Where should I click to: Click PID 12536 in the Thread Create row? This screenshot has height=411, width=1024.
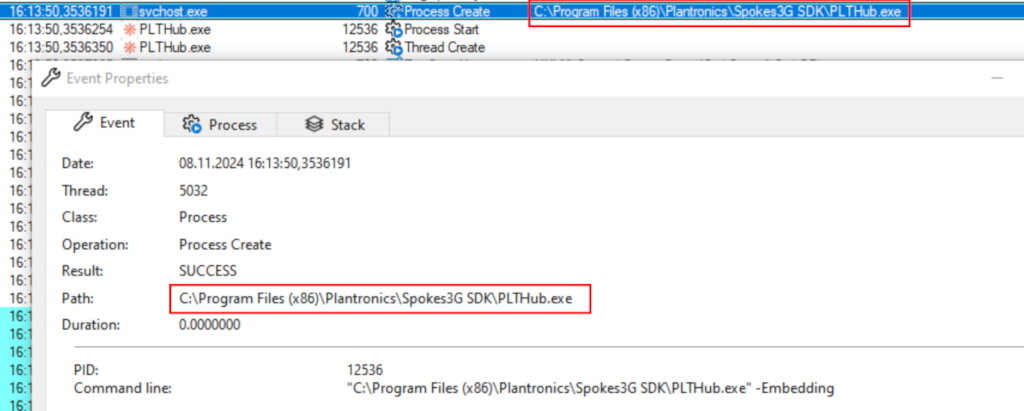360,47
